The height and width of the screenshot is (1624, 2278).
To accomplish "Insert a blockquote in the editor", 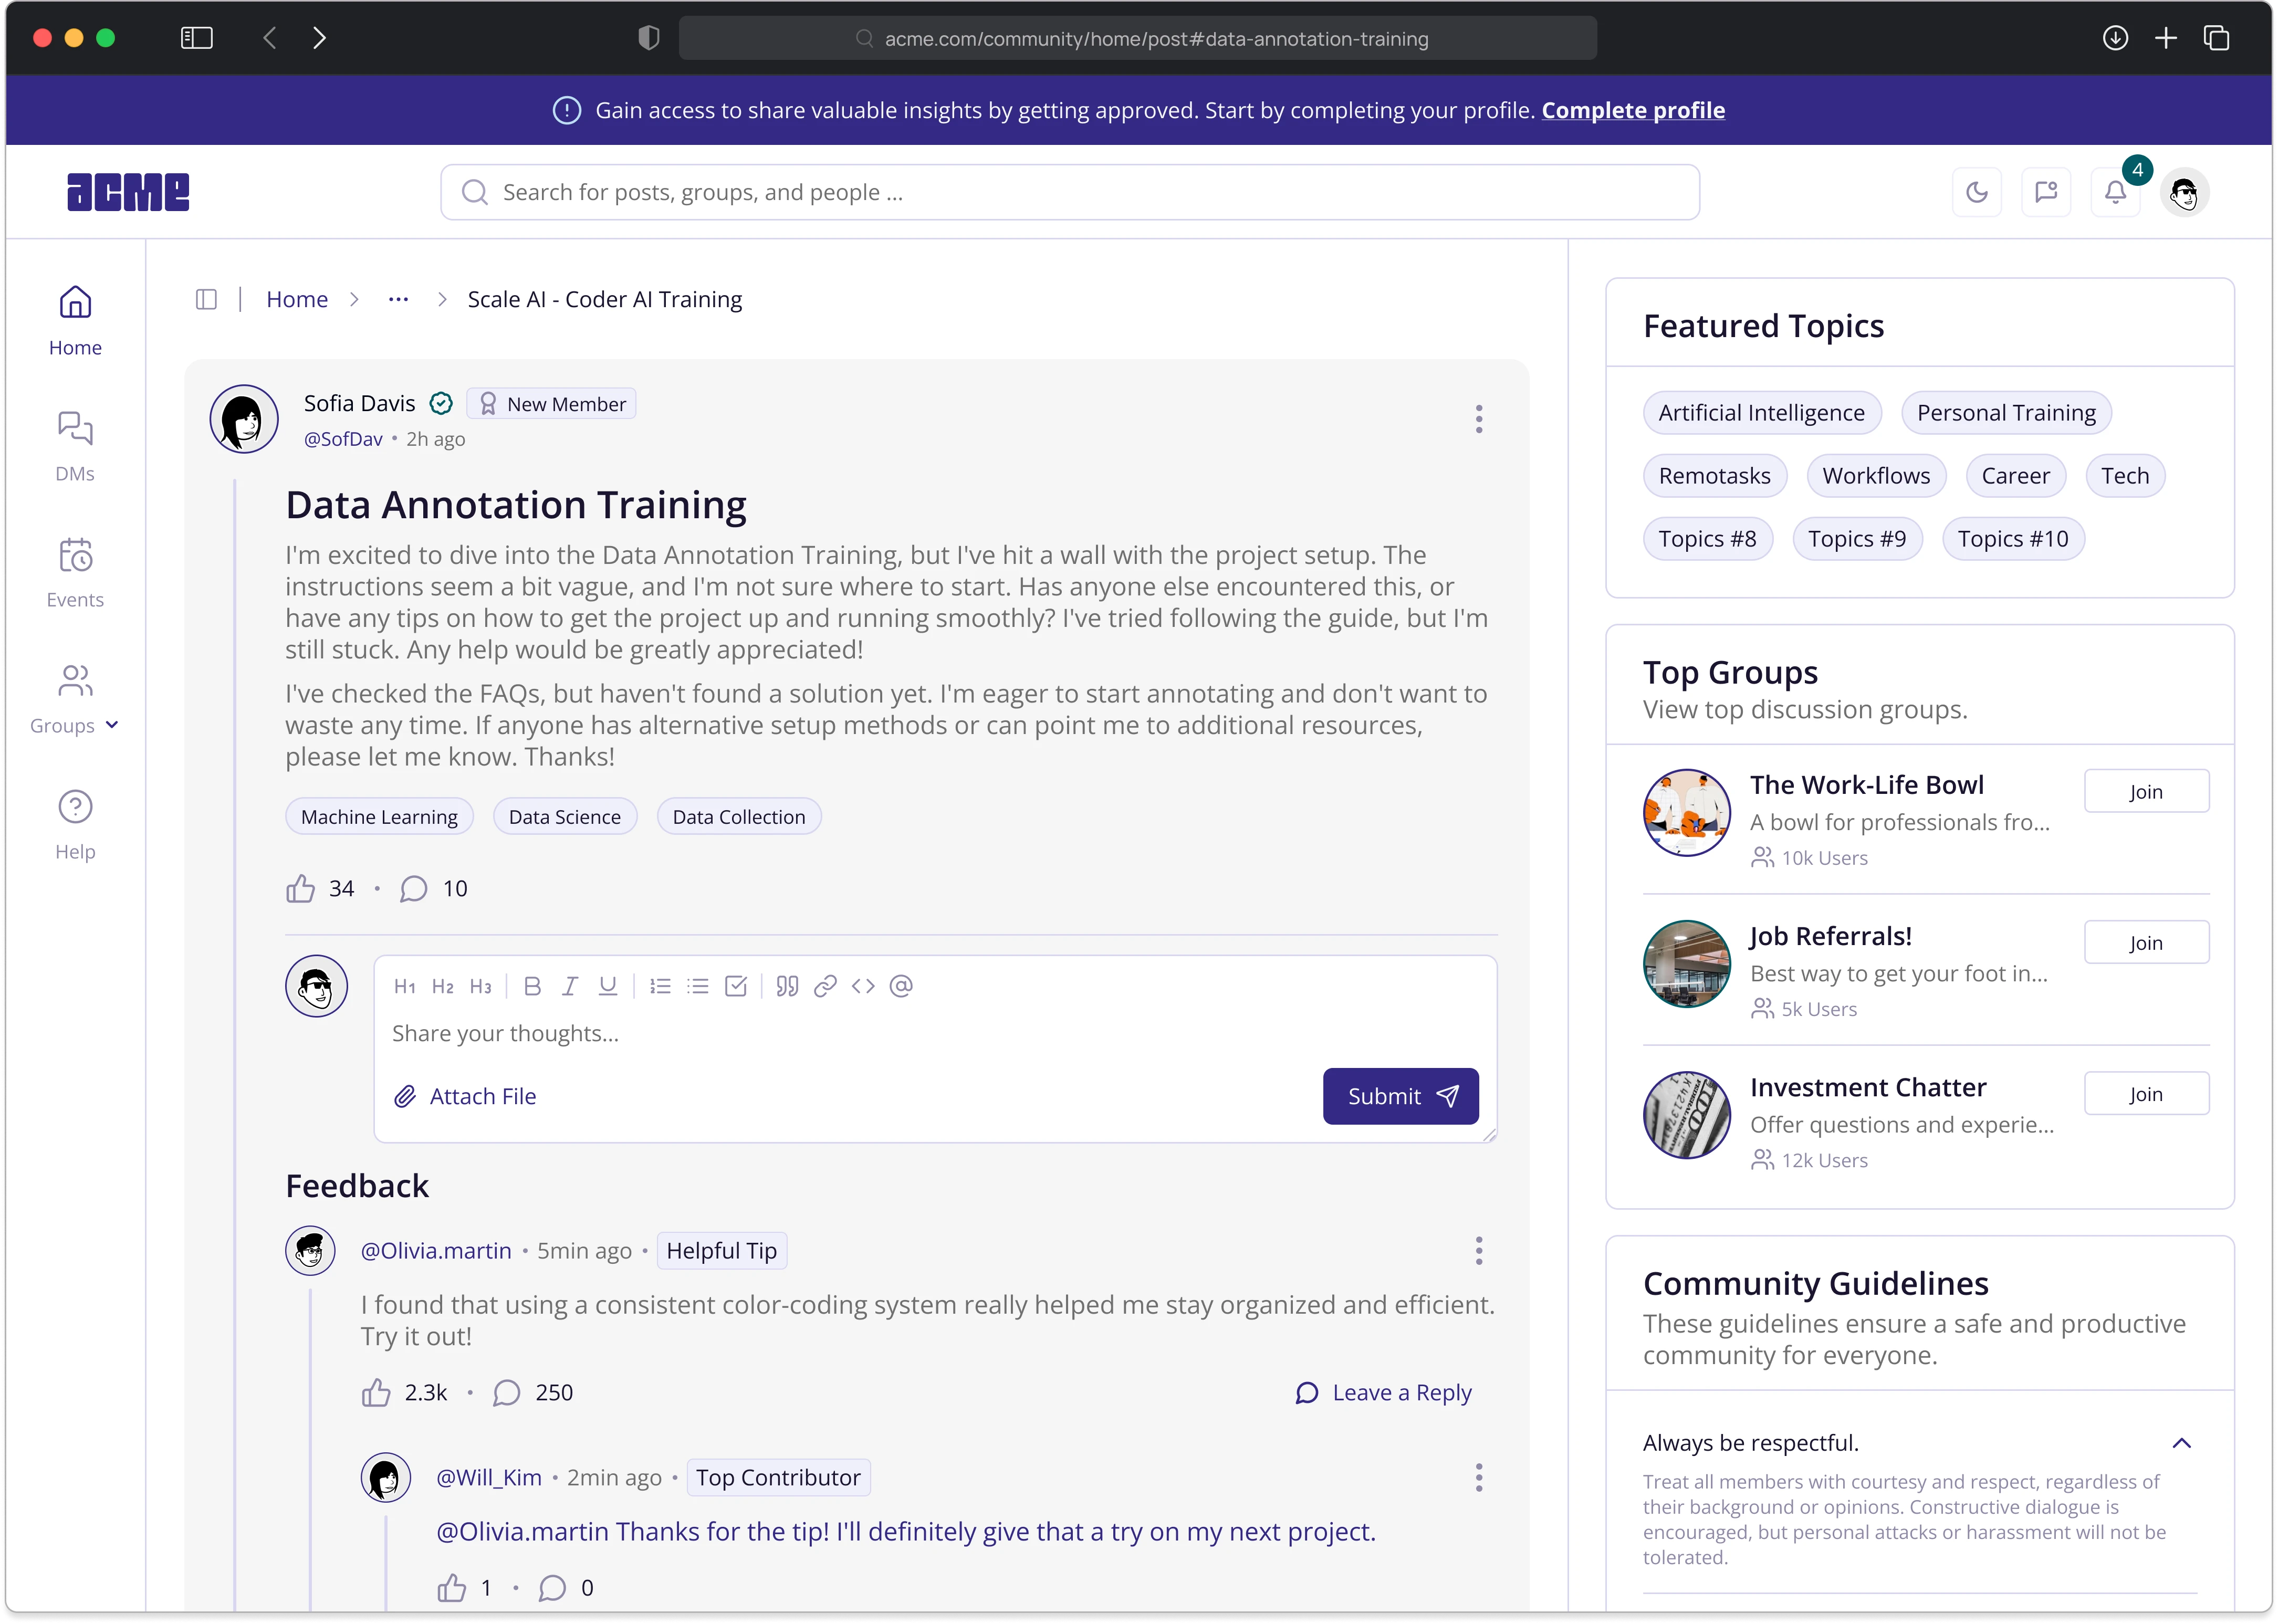I will coord(787,986).
